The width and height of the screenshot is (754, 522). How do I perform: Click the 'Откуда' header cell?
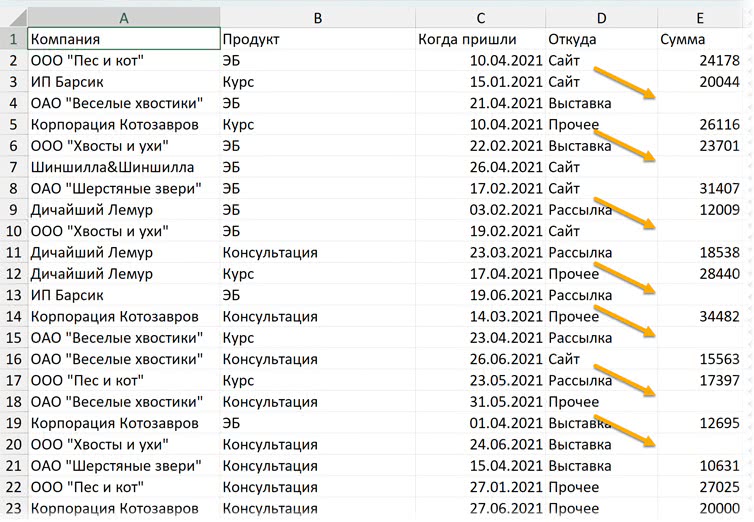click(602, 39)
